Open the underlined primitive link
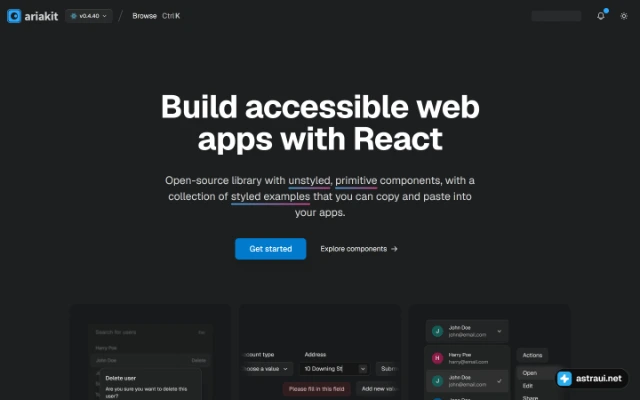640x400 pixels. tap(356, 180)
